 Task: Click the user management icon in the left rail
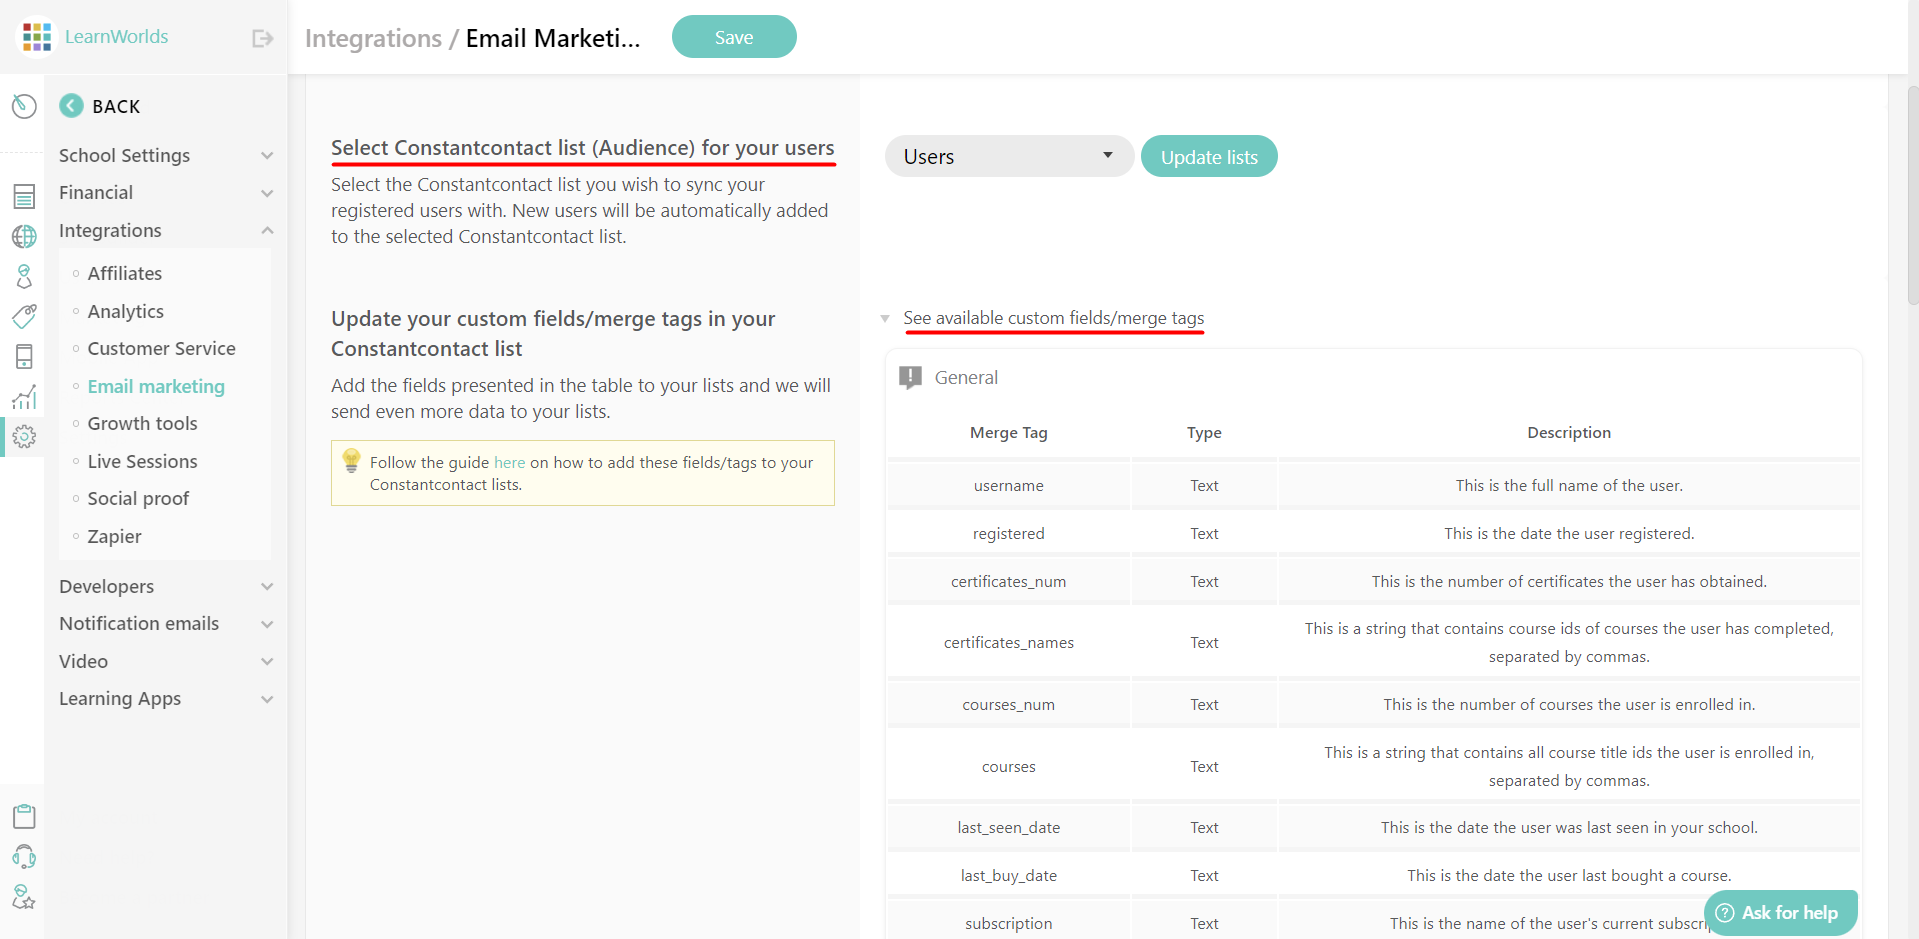[x=24, y=277]
